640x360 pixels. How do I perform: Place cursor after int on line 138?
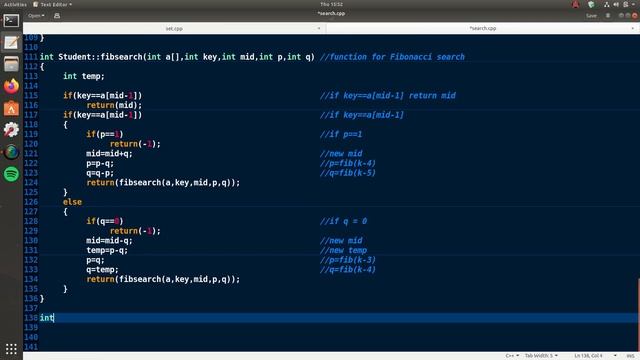click(54, 318)
